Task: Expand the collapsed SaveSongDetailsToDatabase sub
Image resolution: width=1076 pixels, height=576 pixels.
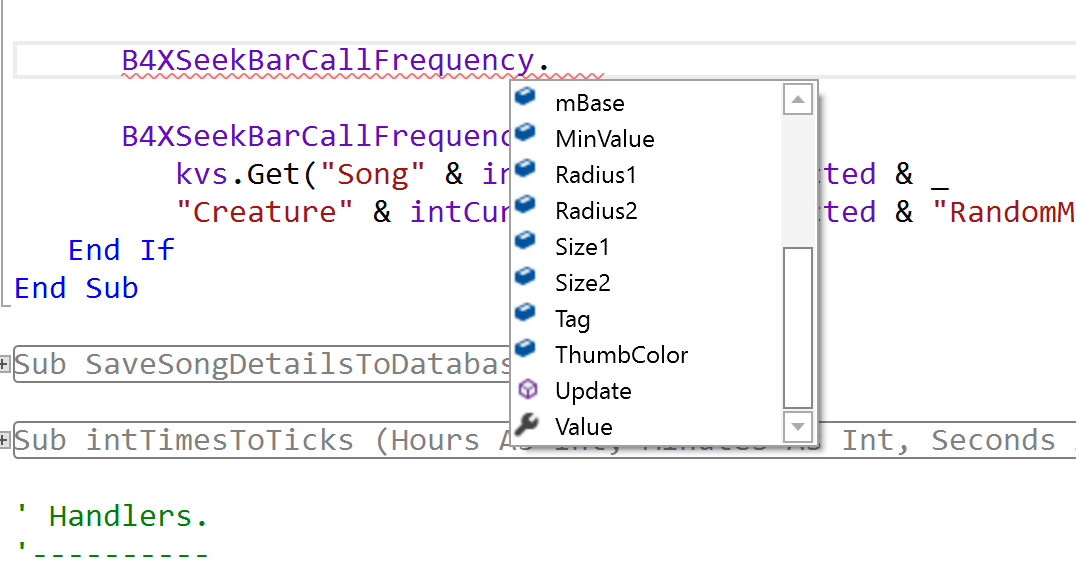Action: coord(7,364)
